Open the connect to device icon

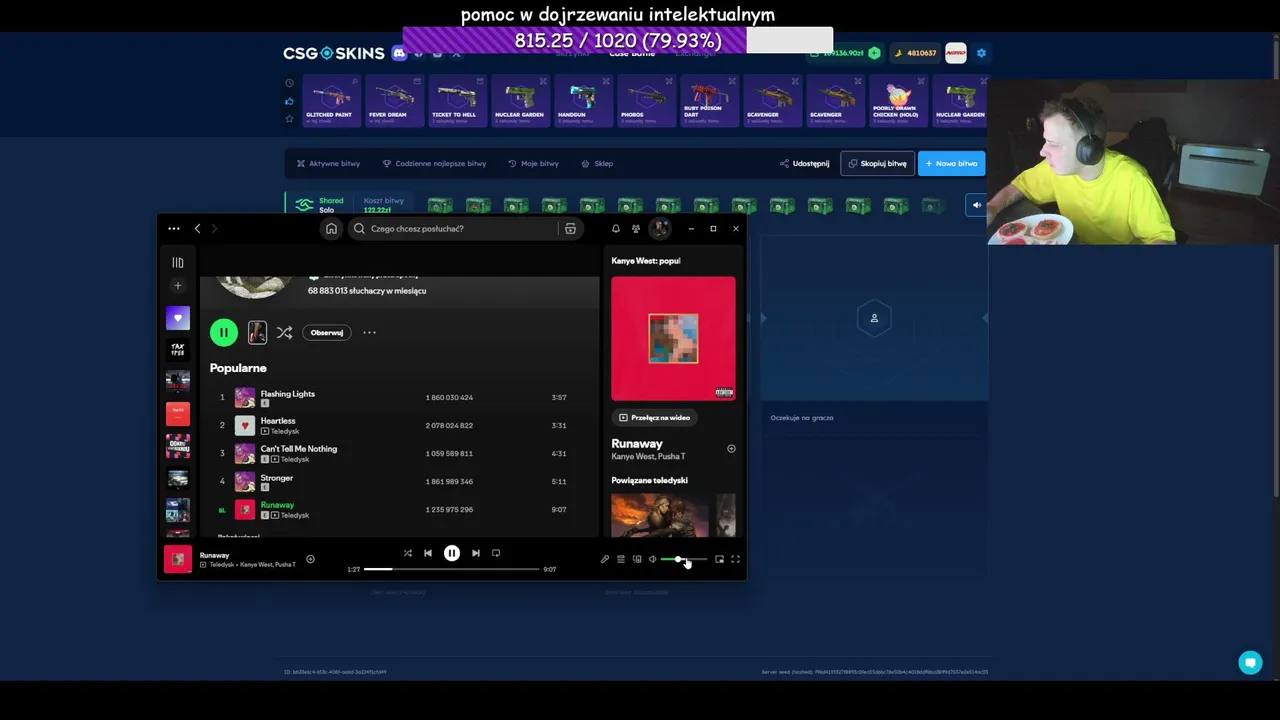point(637,560)
